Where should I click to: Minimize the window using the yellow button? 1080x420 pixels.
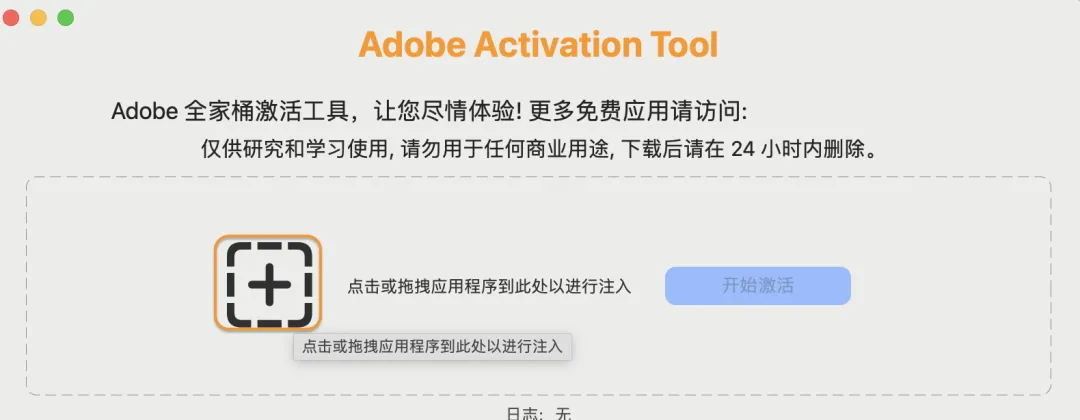[x=39, y=18]
